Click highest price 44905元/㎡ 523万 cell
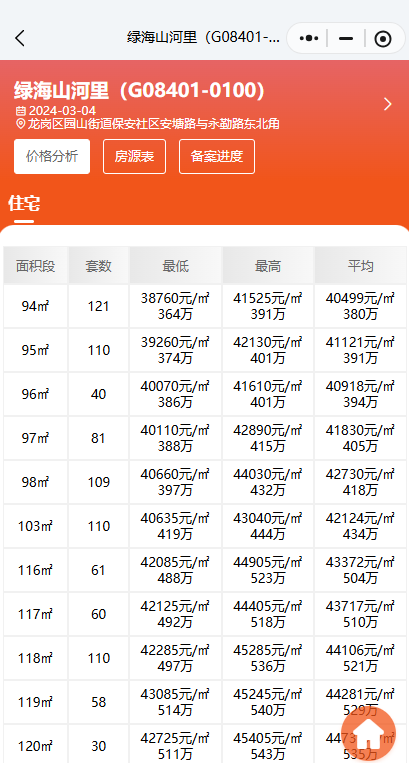Image resolution: width=409 pixels, height=763 pixels. [268, 570]
